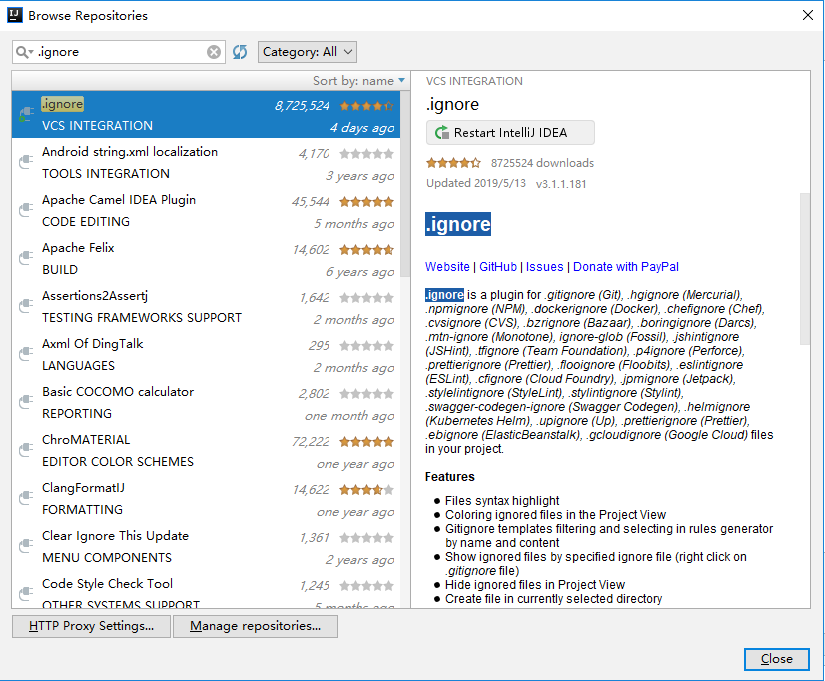Click the plug icon beside Apache Felix
825x681 pixels.
point(26,258)
